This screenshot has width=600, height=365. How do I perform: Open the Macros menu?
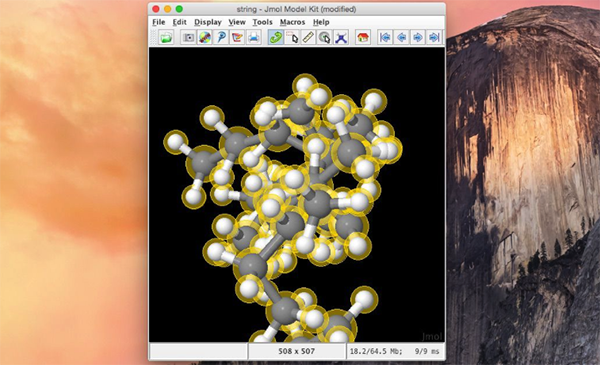(x=292, y=22)
